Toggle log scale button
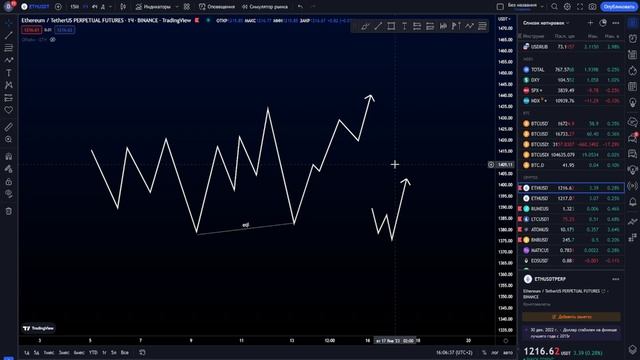The image size is (640, 360). pos(495,352)
